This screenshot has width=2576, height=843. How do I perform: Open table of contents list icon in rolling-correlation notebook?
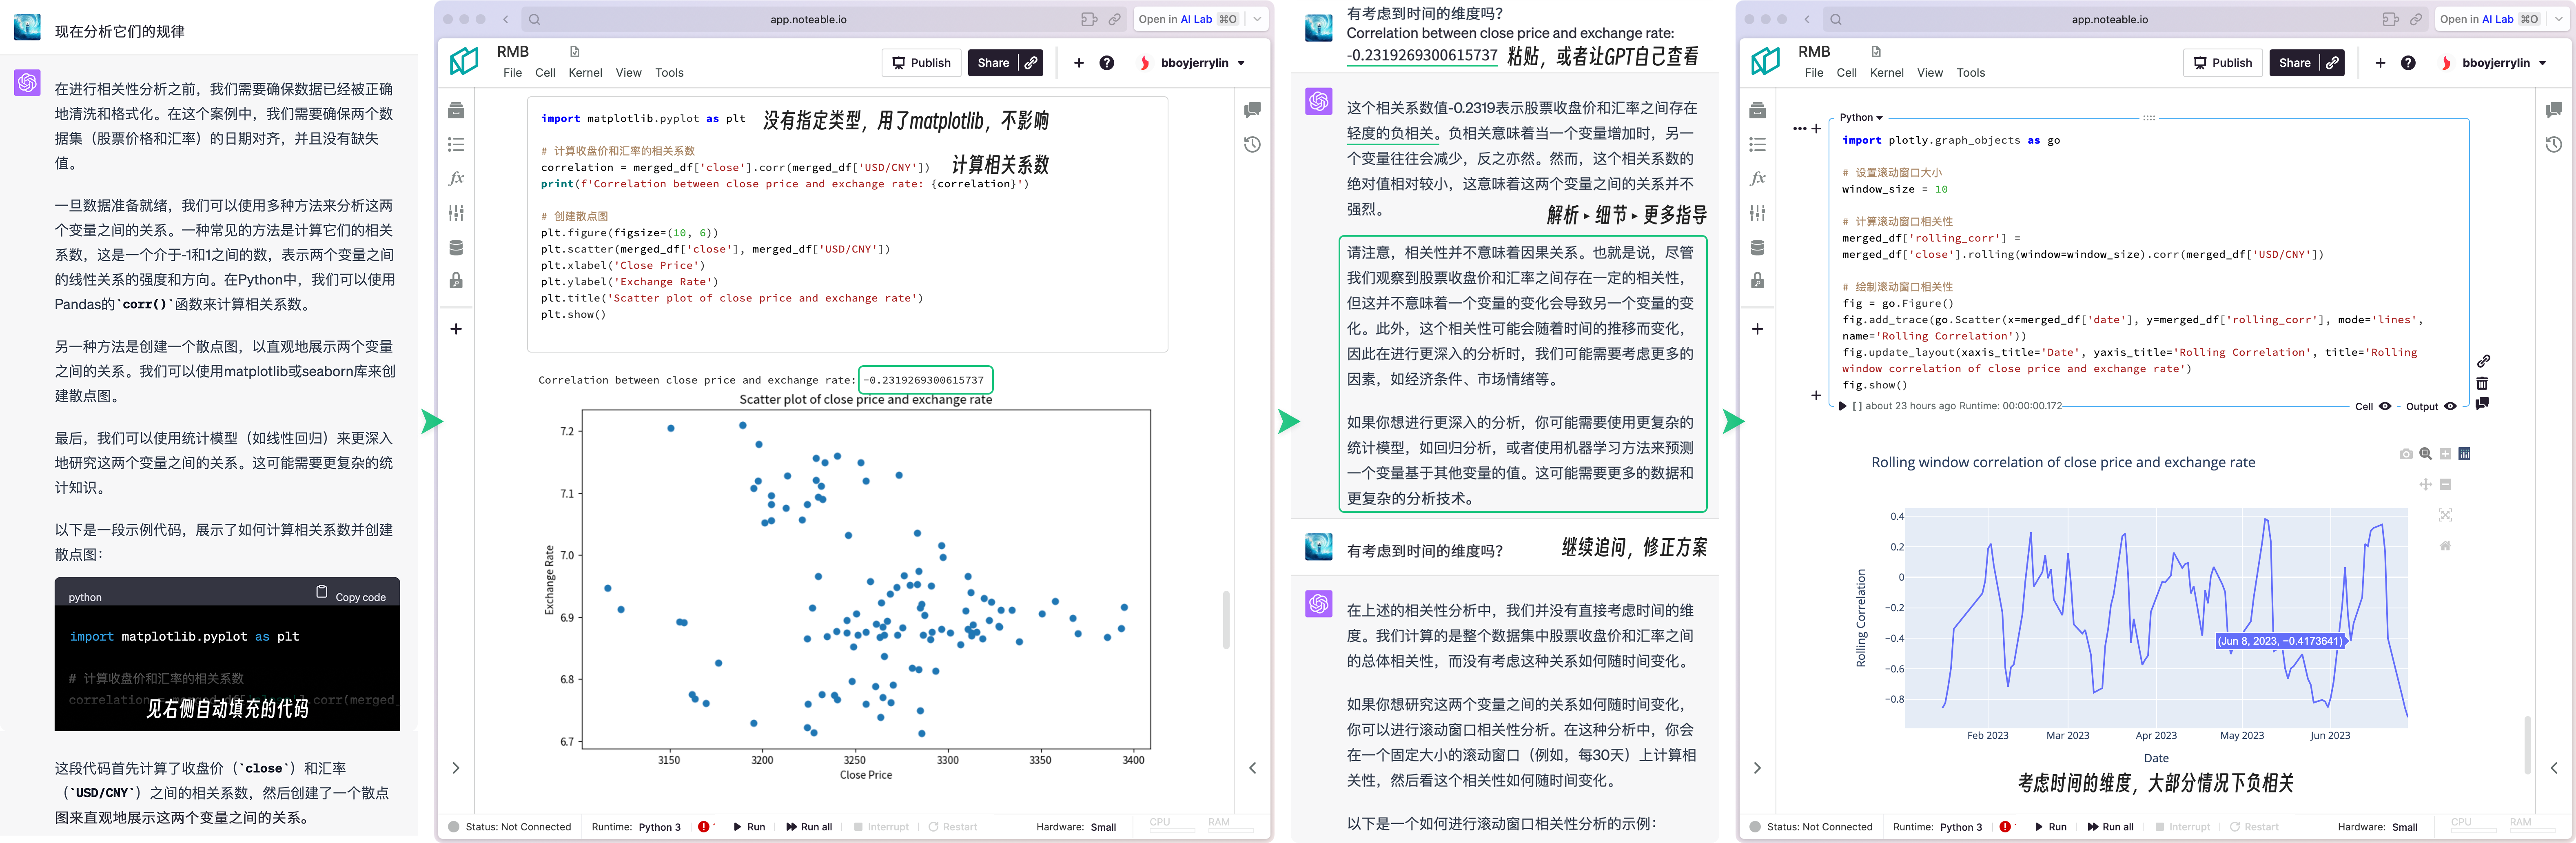[1757, 145]
